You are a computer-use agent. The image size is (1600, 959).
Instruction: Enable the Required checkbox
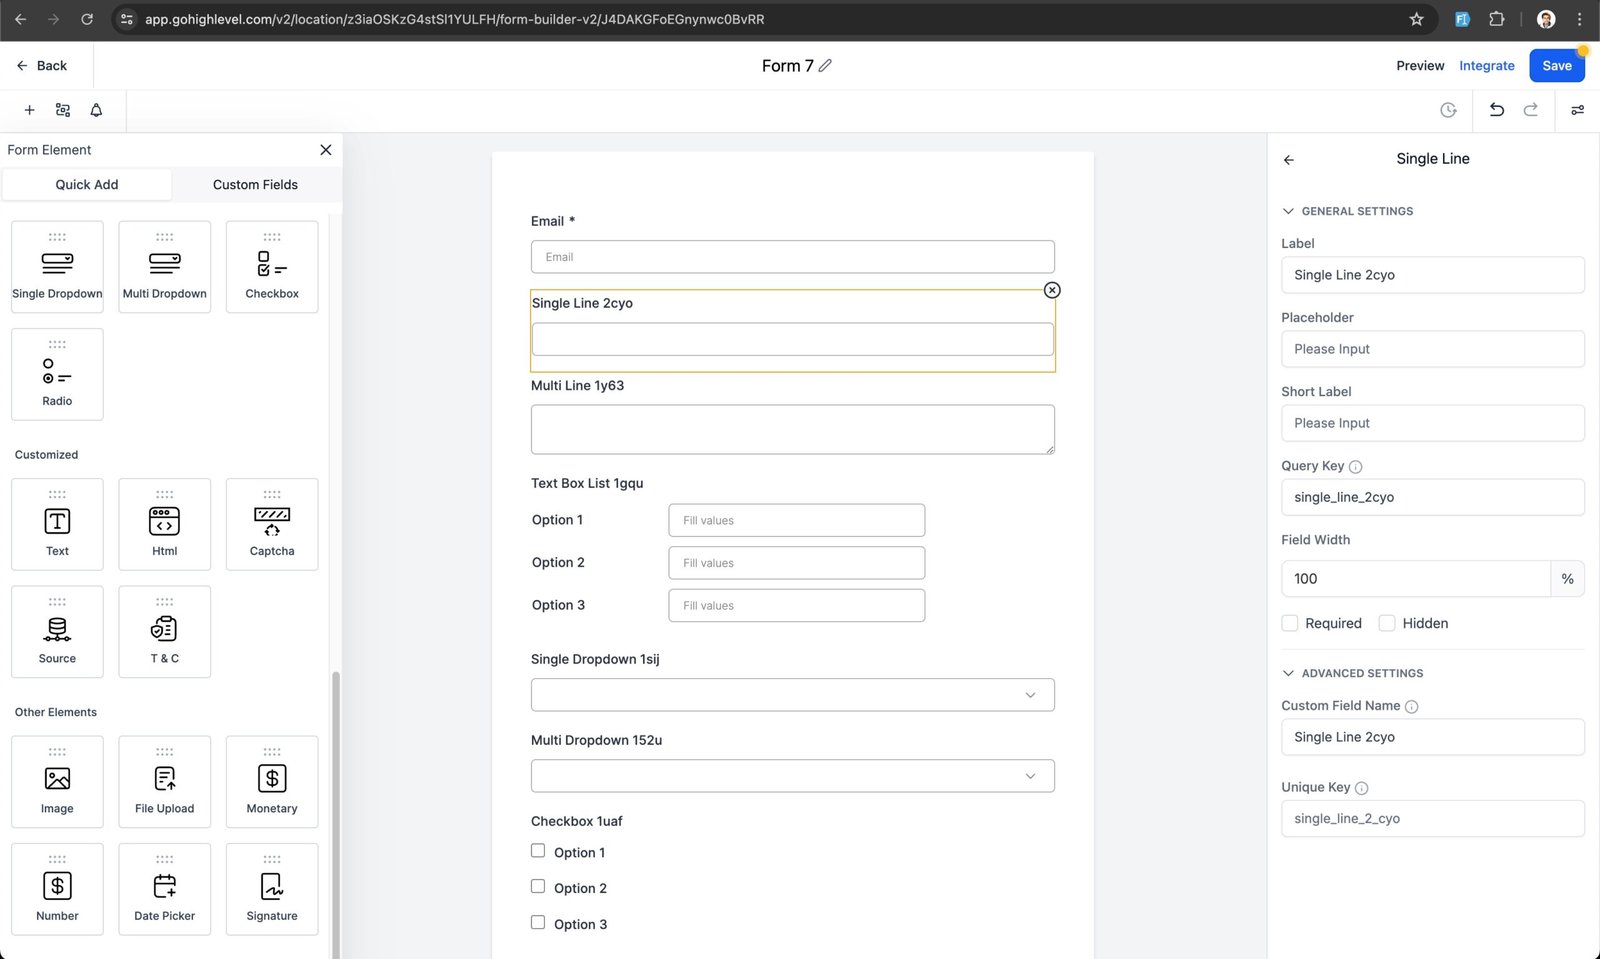(x=1290, y=623)
